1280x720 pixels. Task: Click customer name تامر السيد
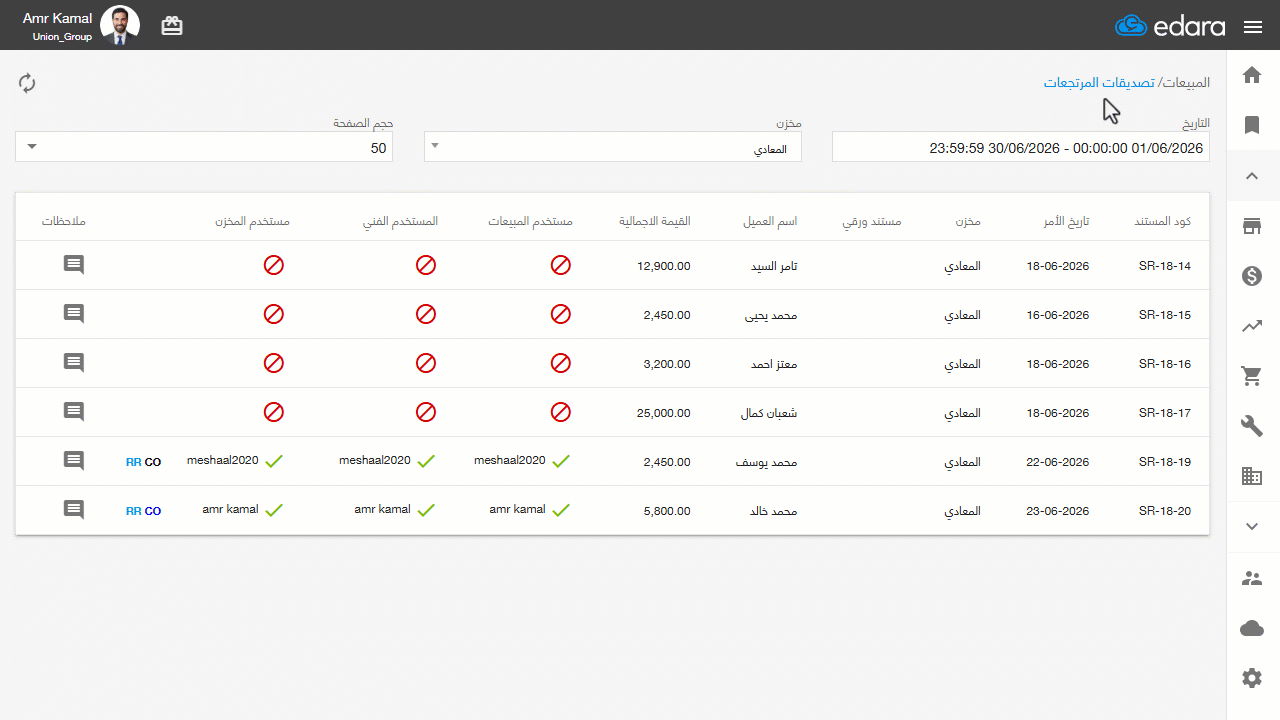pyautogui.click(x=774, y=266)
